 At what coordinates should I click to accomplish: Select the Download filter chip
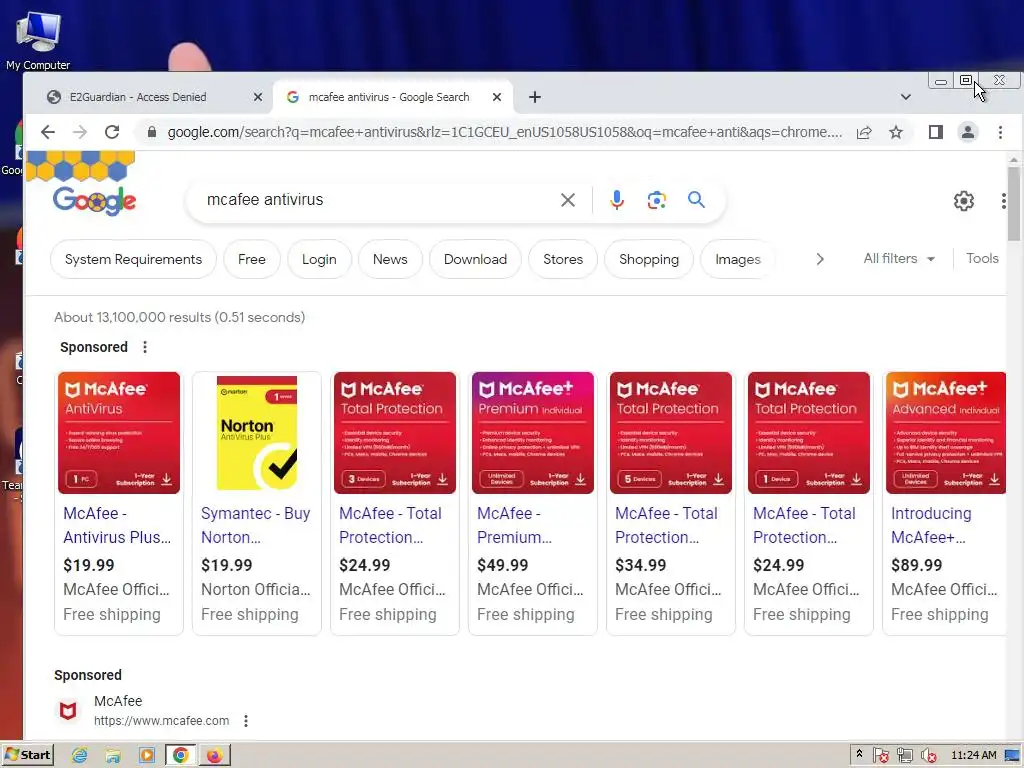[475, 259]
